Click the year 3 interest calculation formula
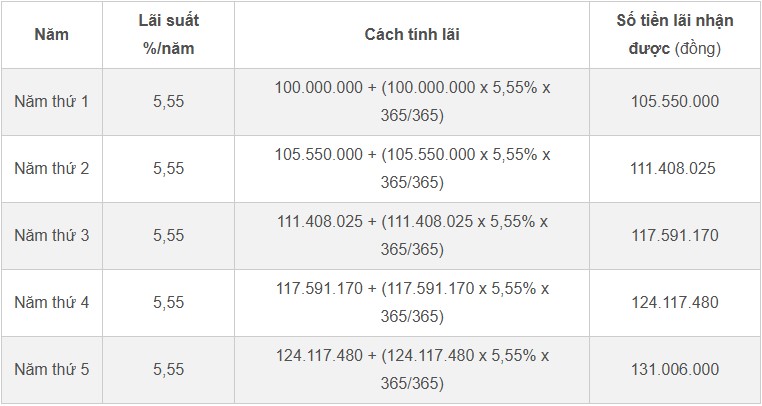Viewport: 762px width, 406px height. coord(412,235)
